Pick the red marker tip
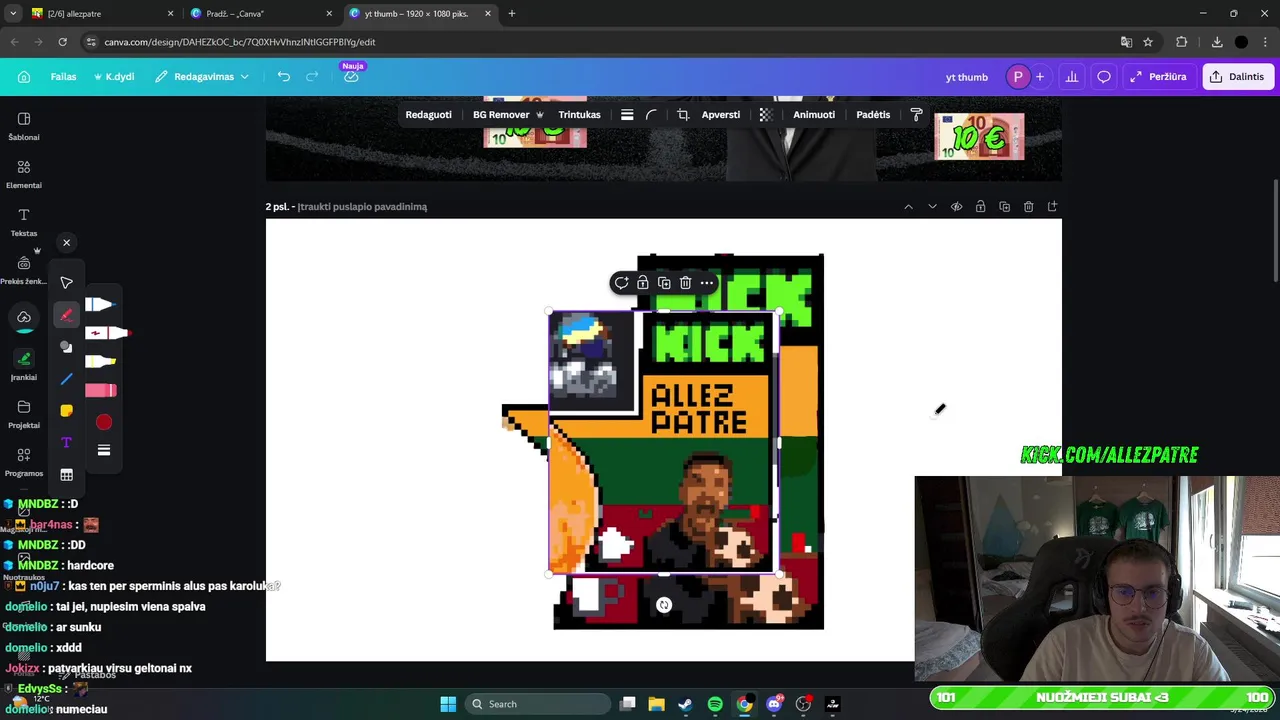The image size is (1280, 720). 108,333
